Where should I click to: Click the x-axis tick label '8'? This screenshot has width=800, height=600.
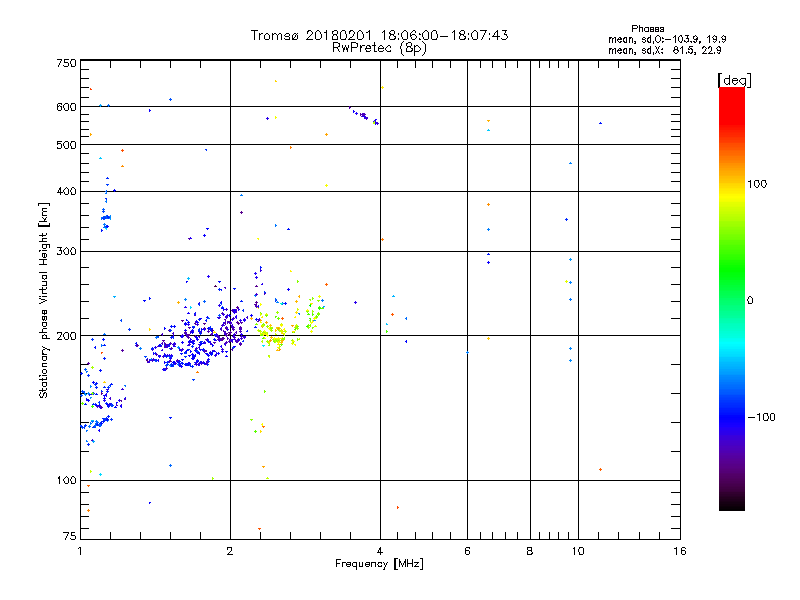tap(530, 551)
